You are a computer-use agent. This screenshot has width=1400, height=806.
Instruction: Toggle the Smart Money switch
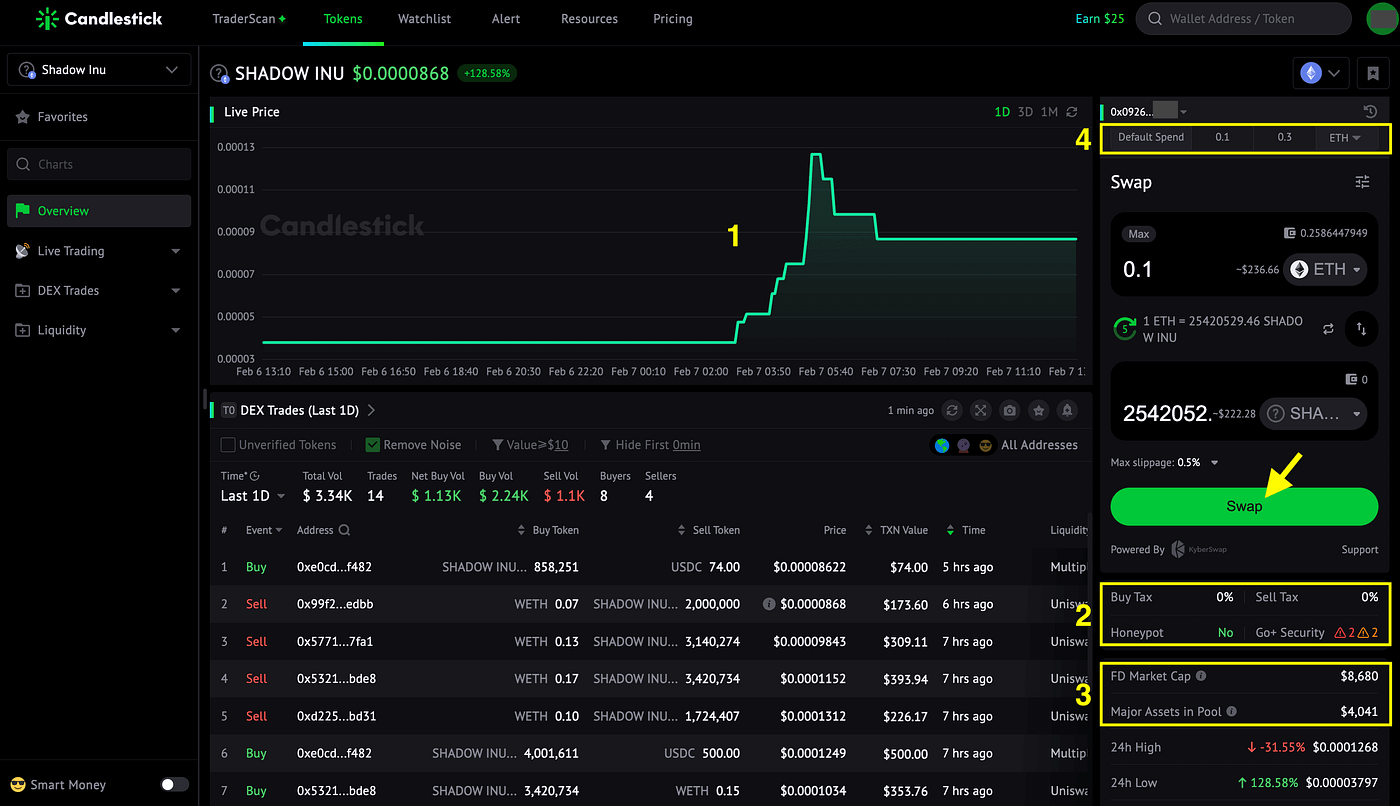174,785
